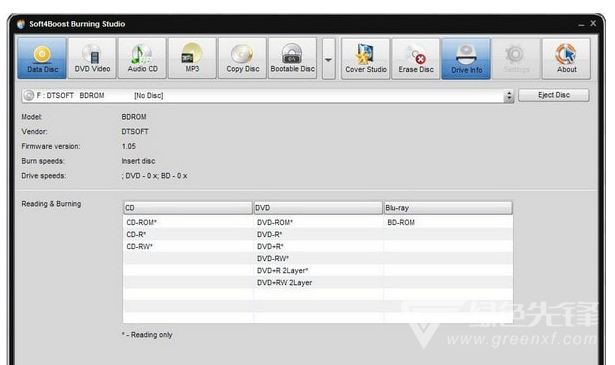Open drive selector spinner arrows
Screen dimensions: 615x365
point(509,96)
